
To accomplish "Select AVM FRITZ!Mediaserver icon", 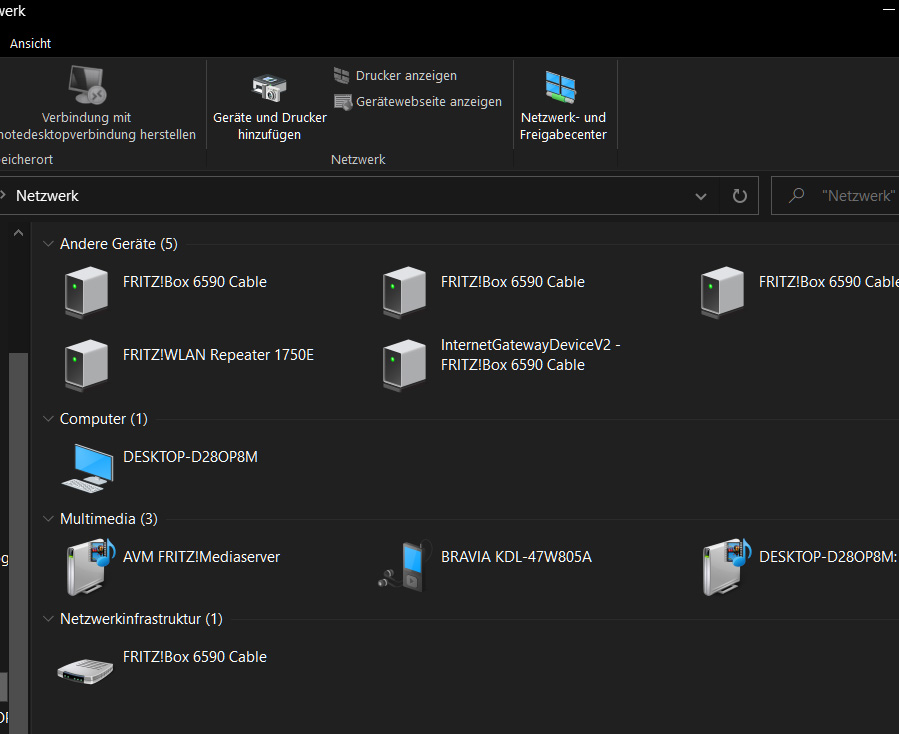I will click(x=90, y=567).
